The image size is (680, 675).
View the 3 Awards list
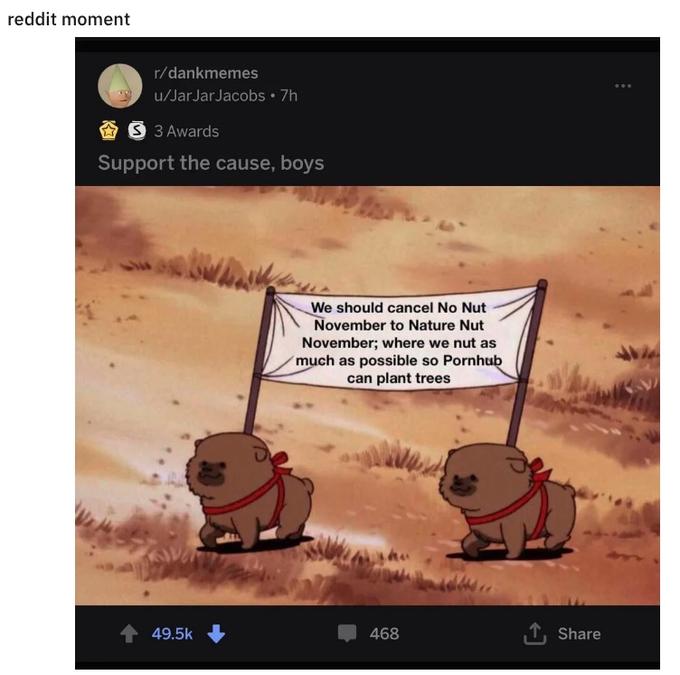point(186,131)
